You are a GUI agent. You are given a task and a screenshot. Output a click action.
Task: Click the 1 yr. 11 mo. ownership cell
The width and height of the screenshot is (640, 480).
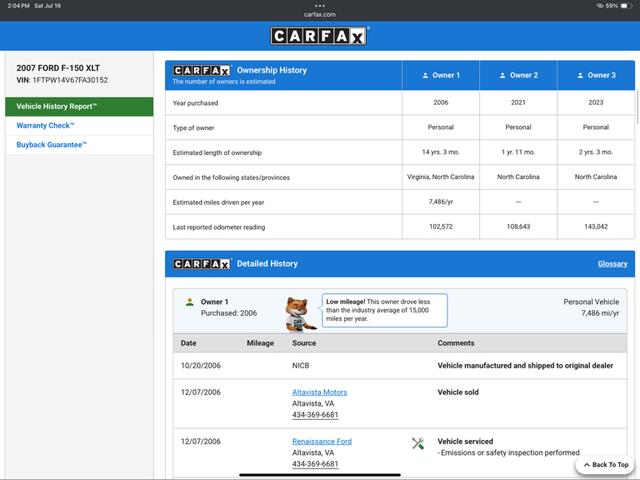click(518, 152)
